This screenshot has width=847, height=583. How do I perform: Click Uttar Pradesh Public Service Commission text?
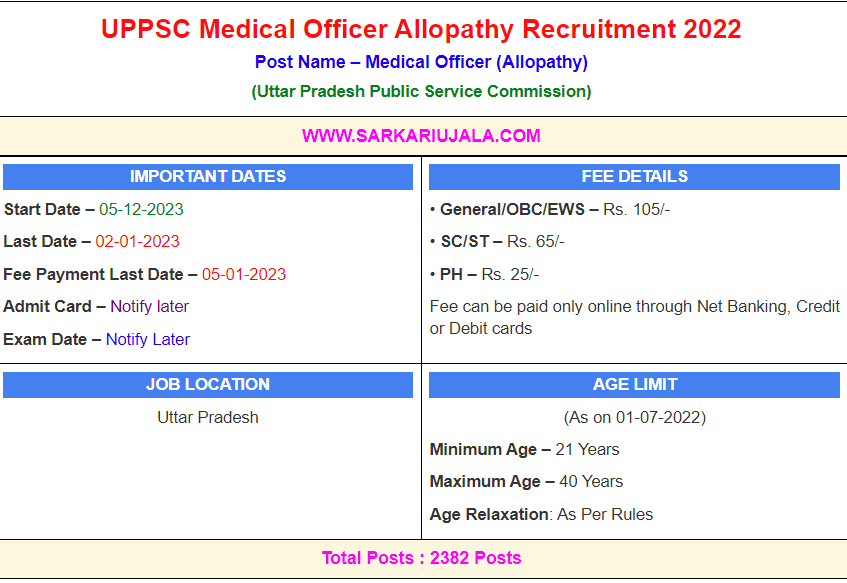421,91
